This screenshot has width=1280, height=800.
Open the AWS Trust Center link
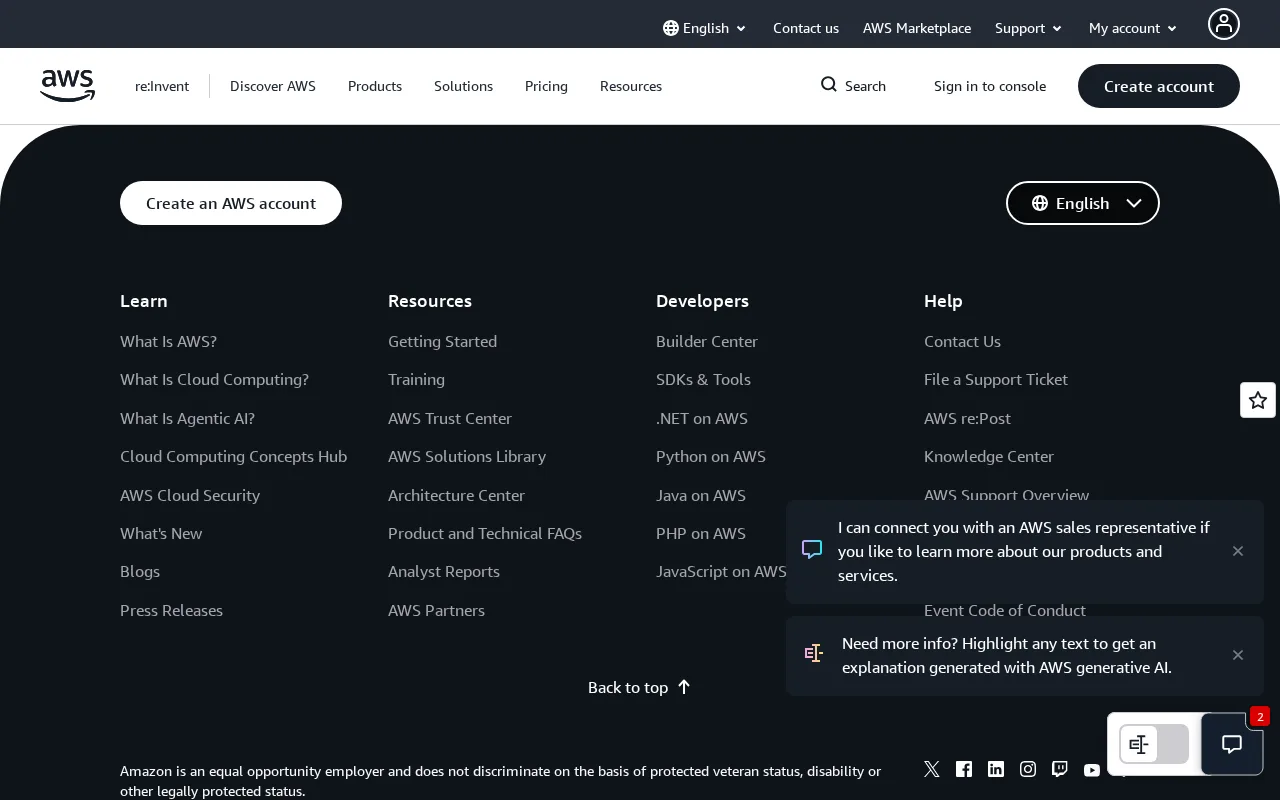coord(450,418)
